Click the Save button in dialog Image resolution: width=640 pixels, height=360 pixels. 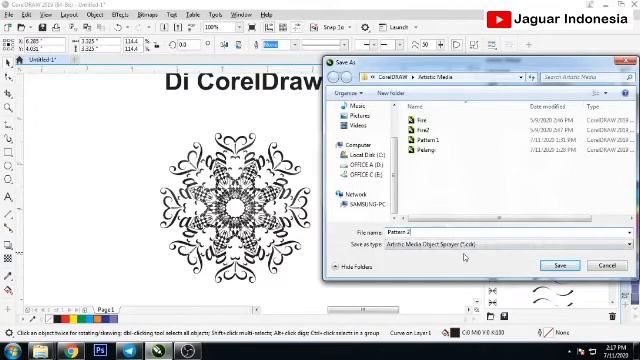[x=560, y=266]
